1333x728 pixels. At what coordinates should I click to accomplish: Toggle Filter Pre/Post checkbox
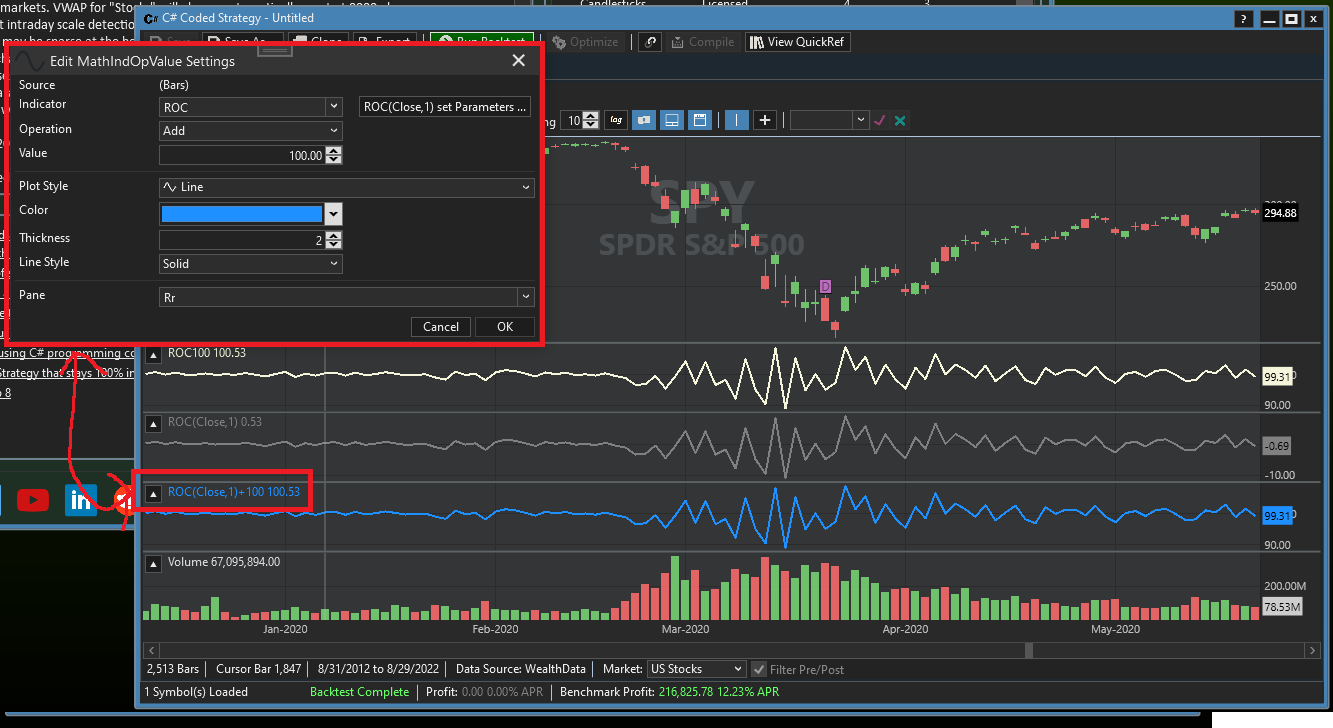click(x=760, y=669)
